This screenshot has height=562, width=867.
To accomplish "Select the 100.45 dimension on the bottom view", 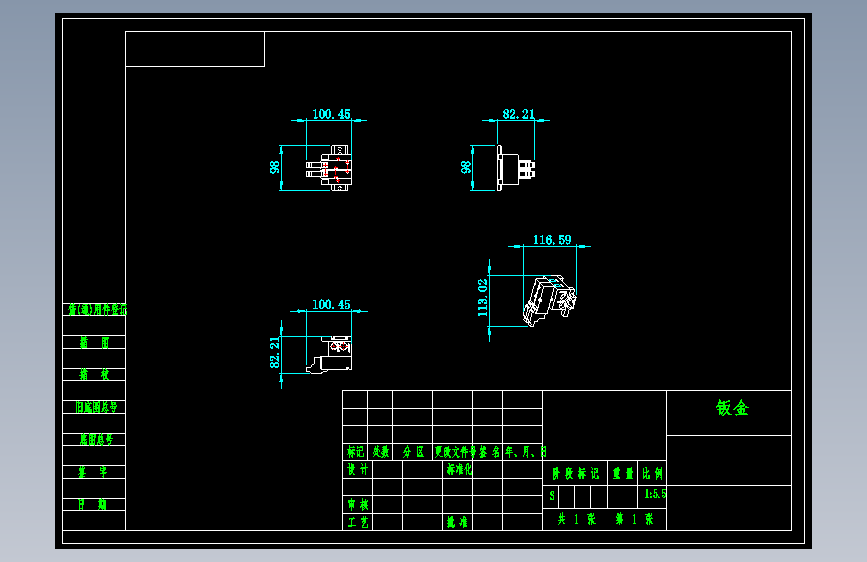I will (x=331, y=305).
